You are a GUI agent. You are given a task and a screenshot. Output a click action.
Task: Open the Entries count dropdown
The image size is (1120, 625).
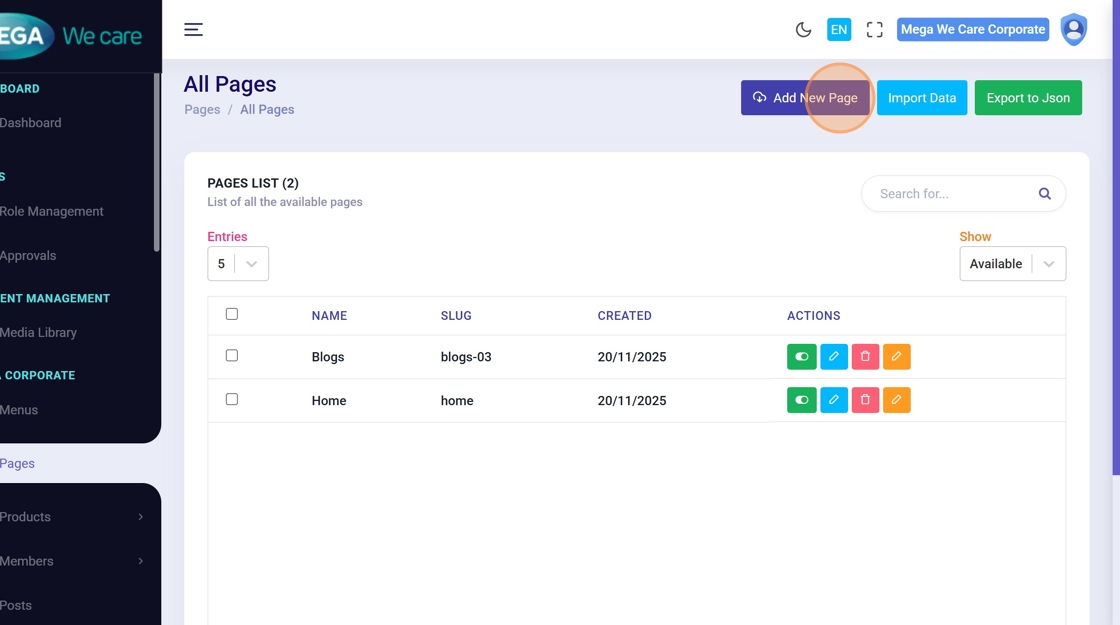coord(238,264)
